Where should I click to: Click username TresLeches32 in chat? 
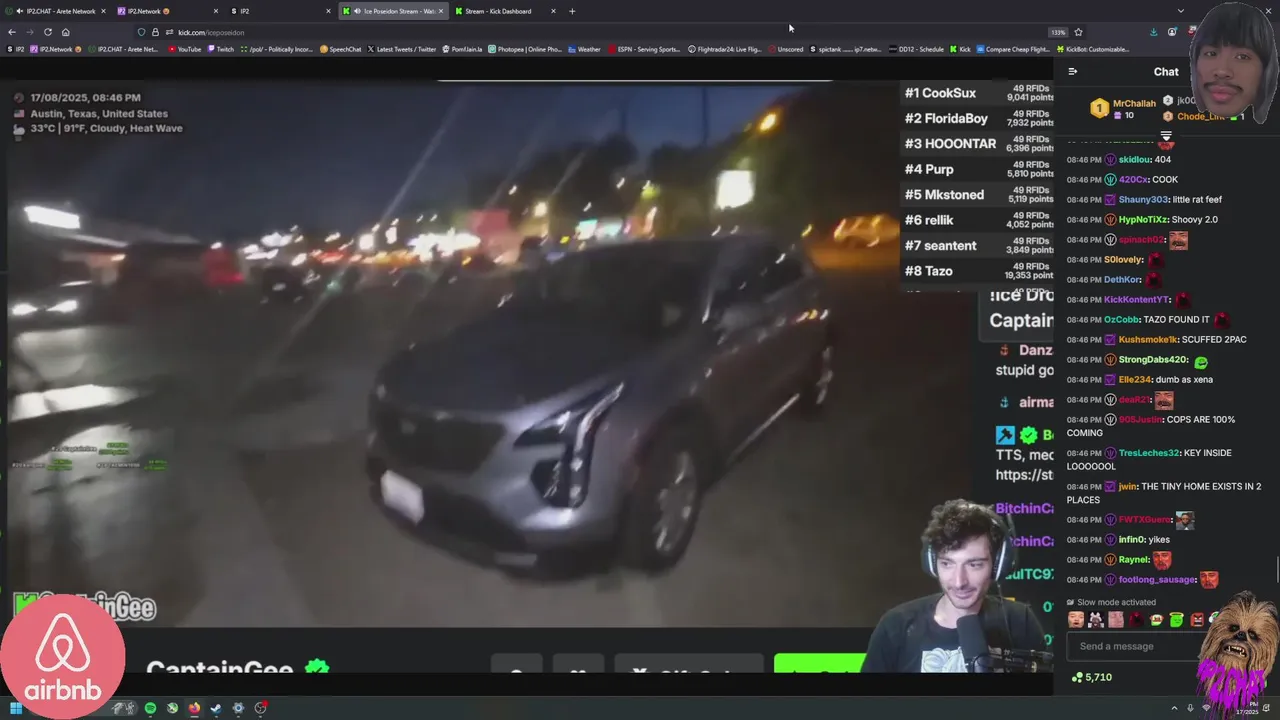[x=1149, y=453]
